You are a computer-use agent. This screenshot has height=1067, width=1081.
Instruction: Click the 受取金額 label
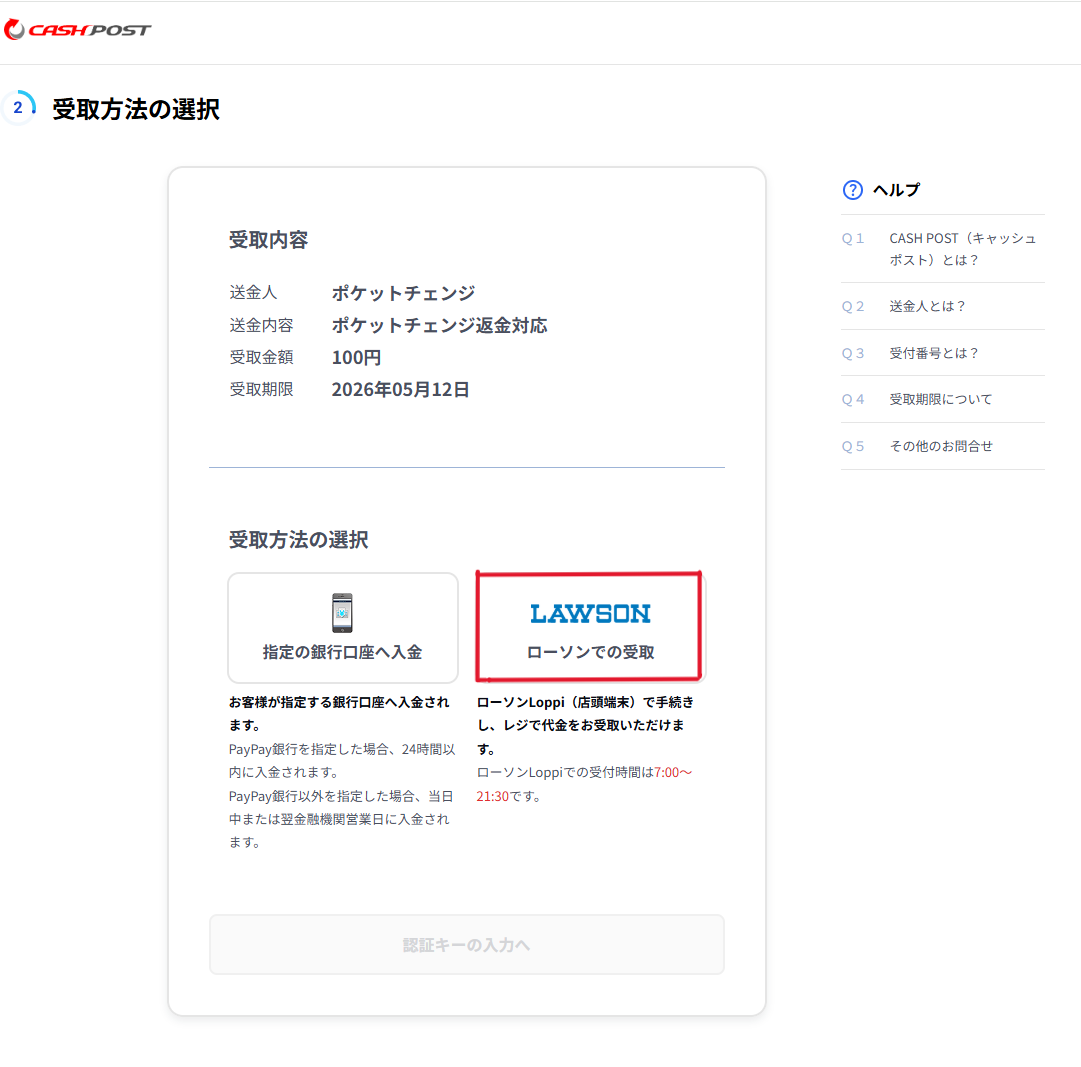tap(261, 358)
